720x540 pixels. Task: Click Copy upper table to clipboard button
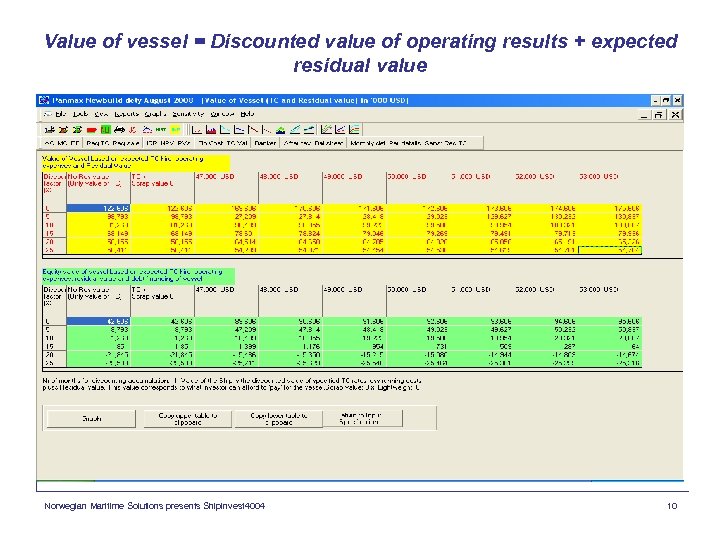[188, 418]
